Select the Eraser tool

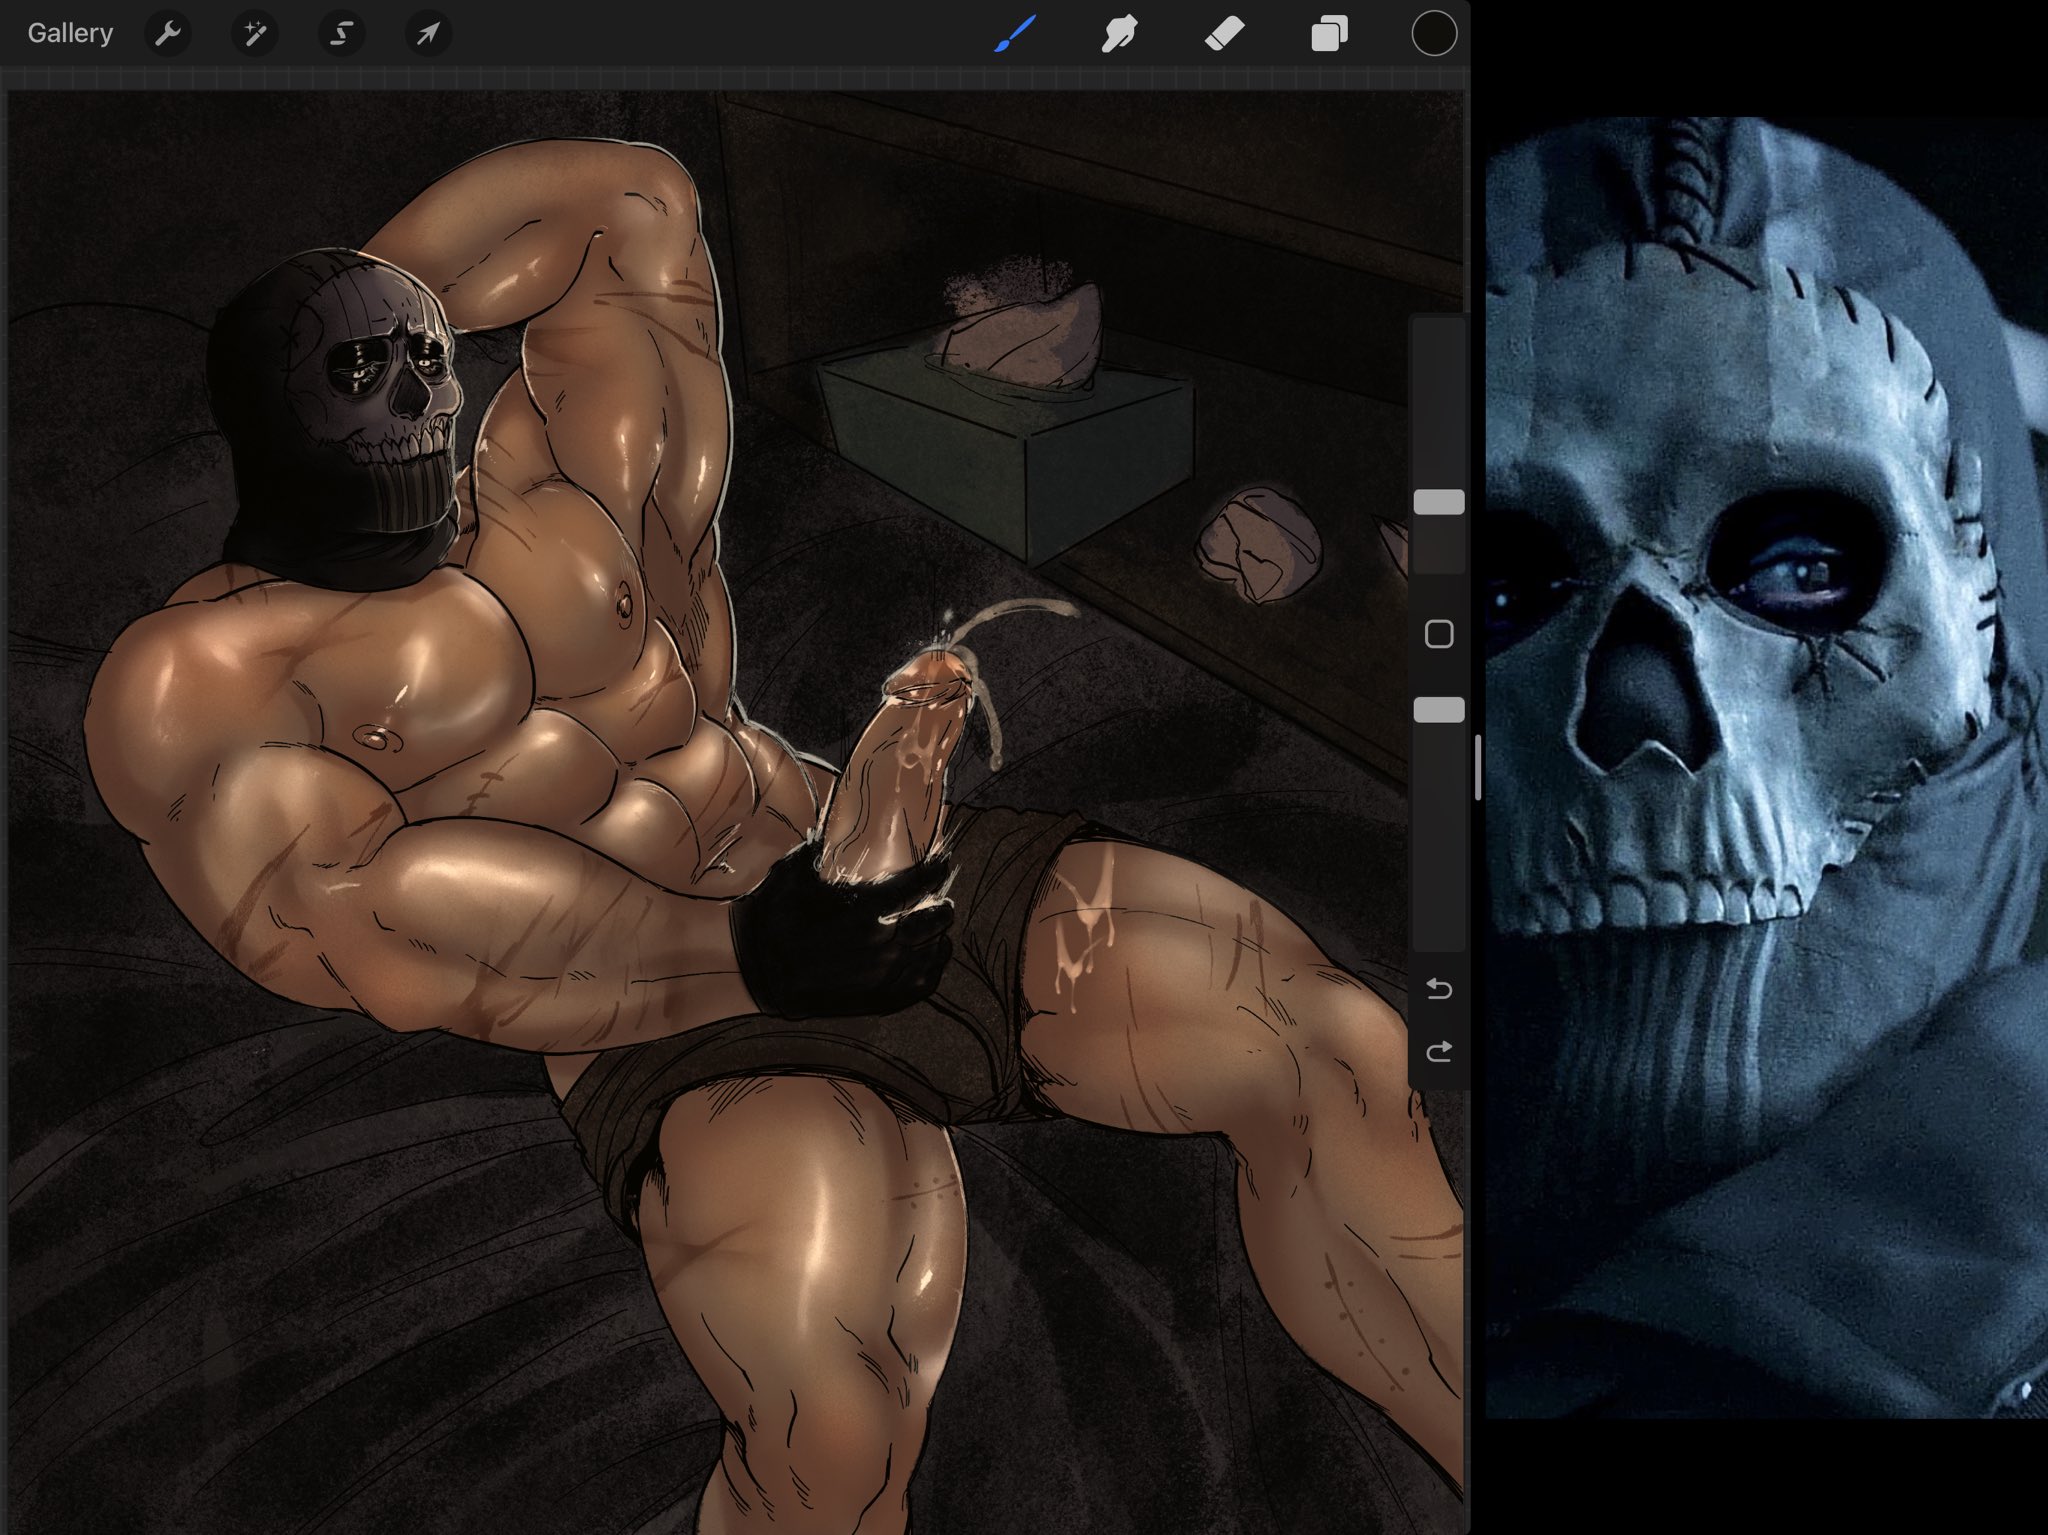(x=1224, y=34)
